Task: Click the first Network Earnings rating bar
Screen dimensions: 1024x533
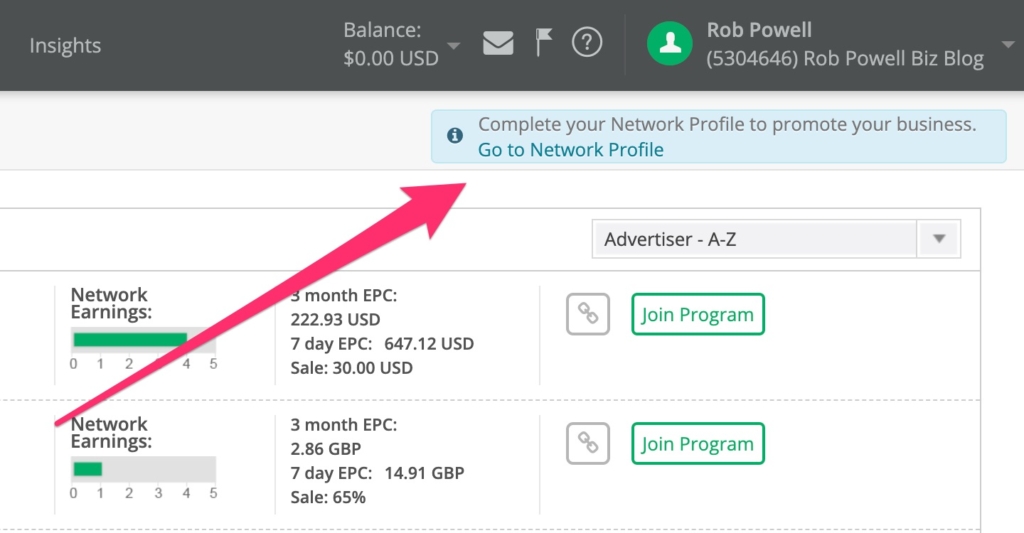Action: point(144,340)
